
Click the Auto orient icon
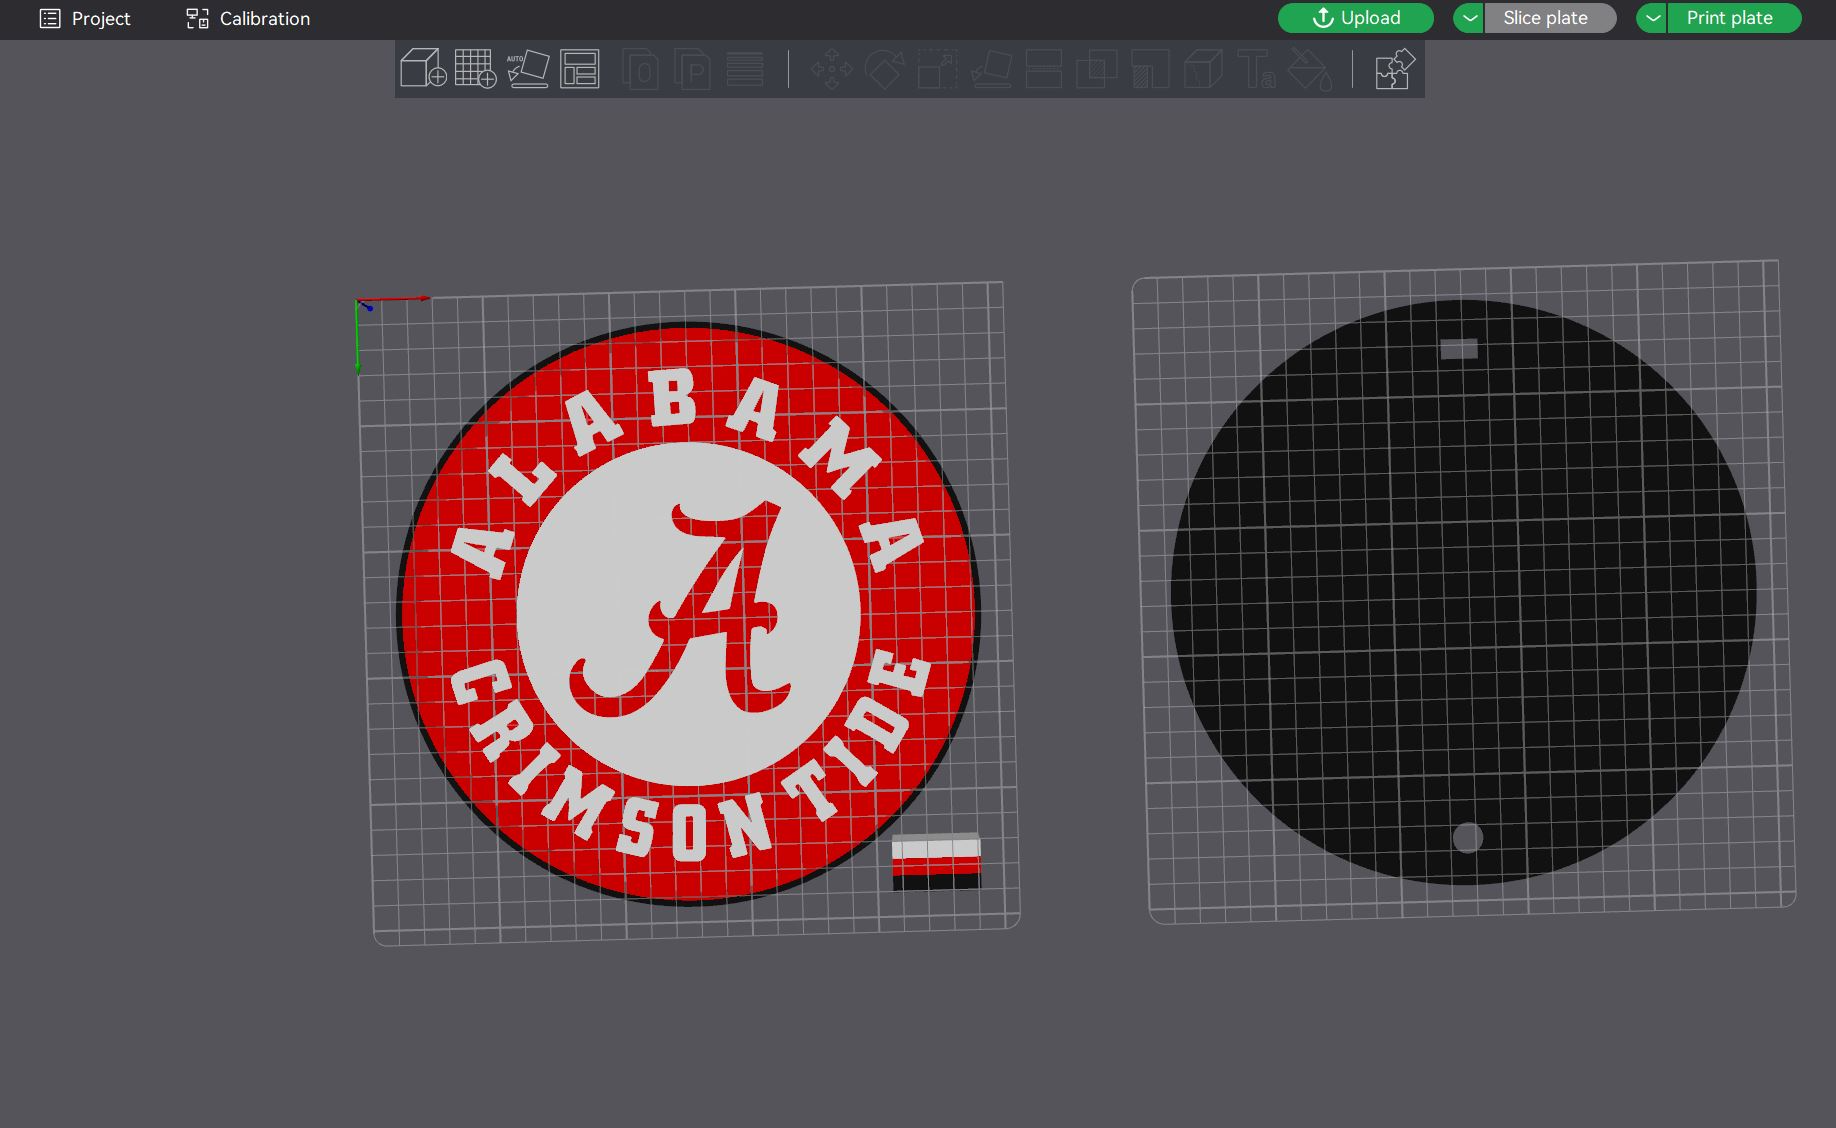[528, 69]
